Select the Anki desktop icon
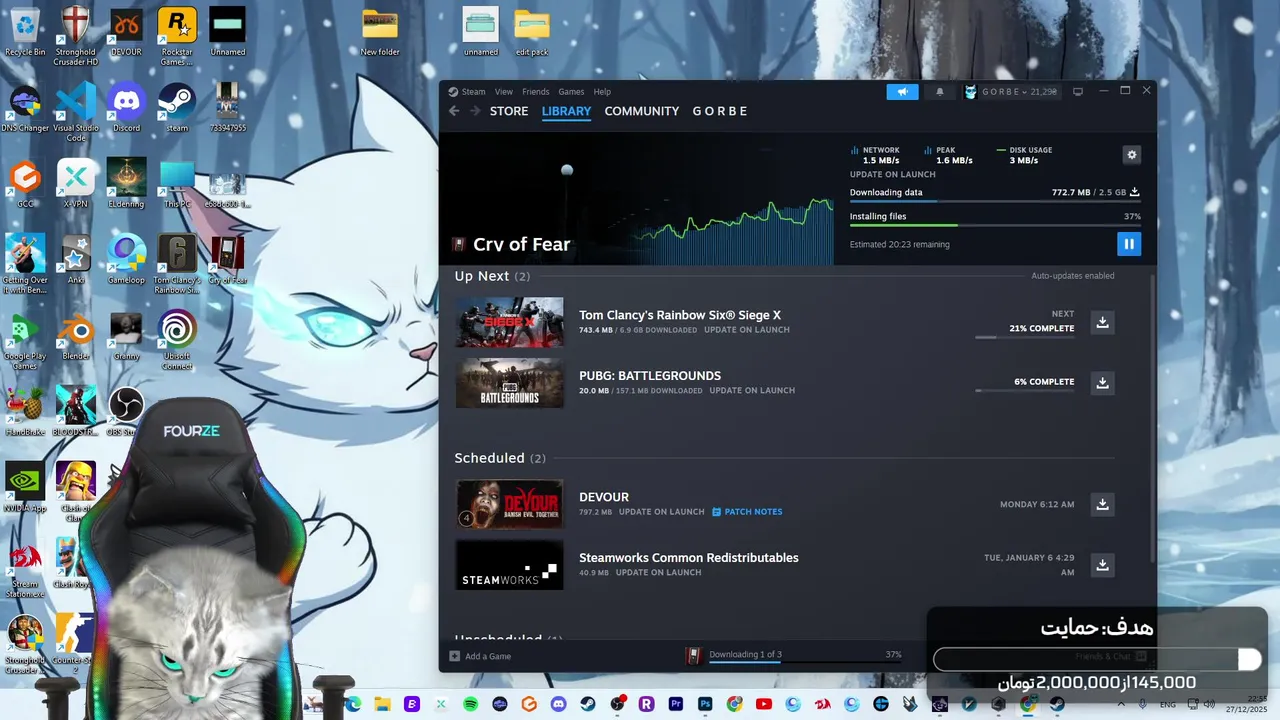This screenshot has height=720, width=1280. (75, 260)
